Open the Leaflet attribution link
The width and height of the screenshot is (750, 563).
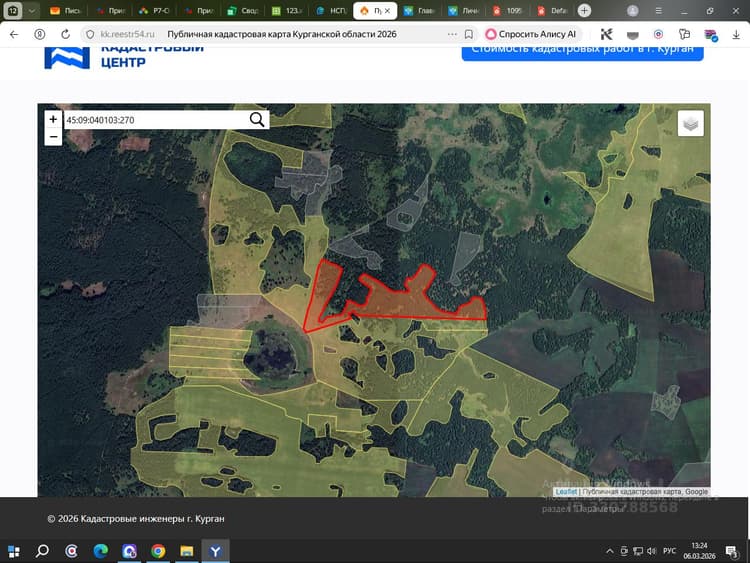pos(566,492)
